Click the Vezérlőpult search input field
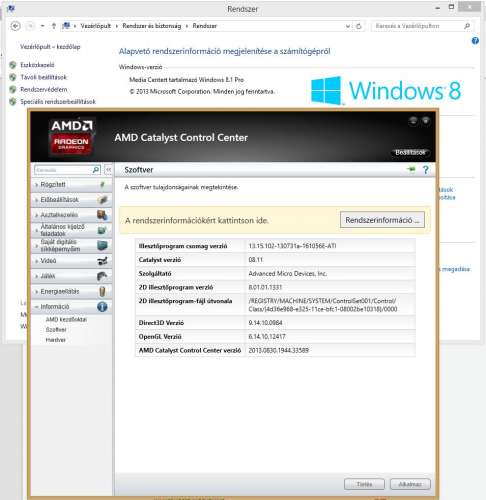This screenshot has width=486, height=500. point(417,26)
